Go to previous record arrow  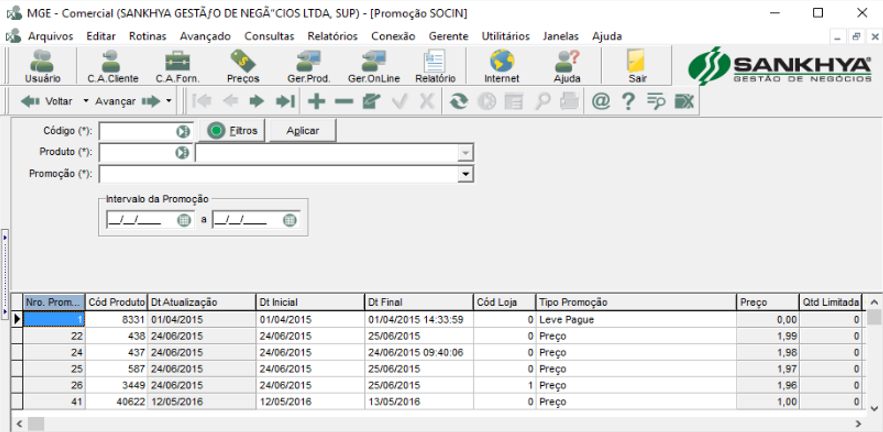tap(230, 101)
